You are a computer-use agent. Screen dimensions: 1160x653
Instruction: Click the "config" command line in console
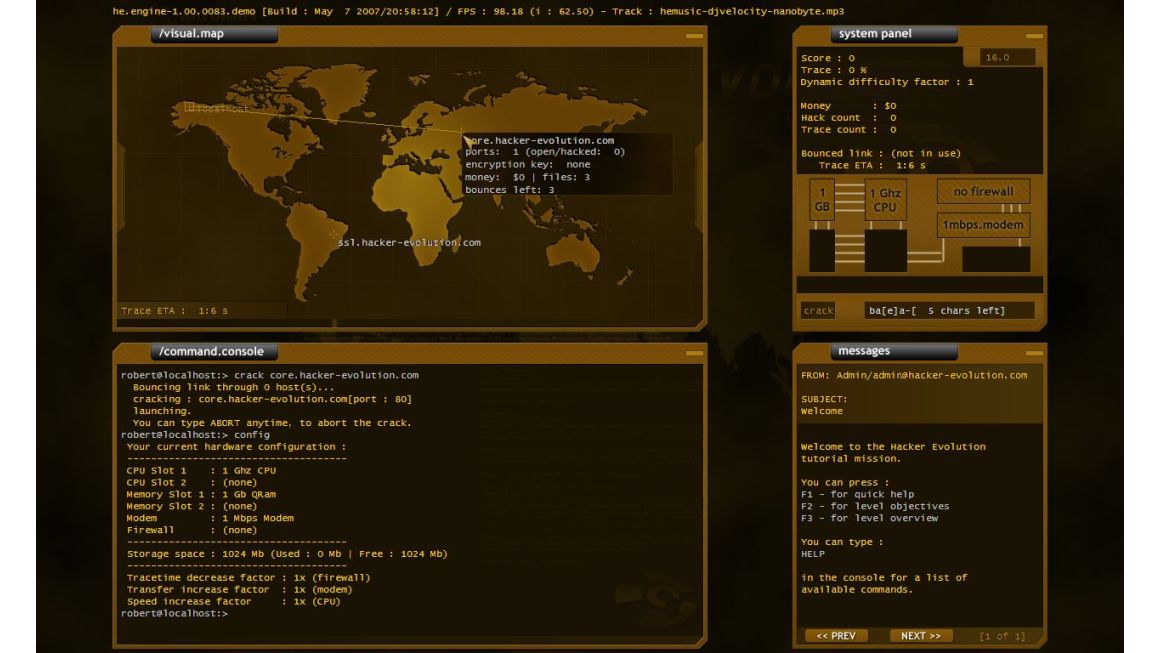pos(196,434)
